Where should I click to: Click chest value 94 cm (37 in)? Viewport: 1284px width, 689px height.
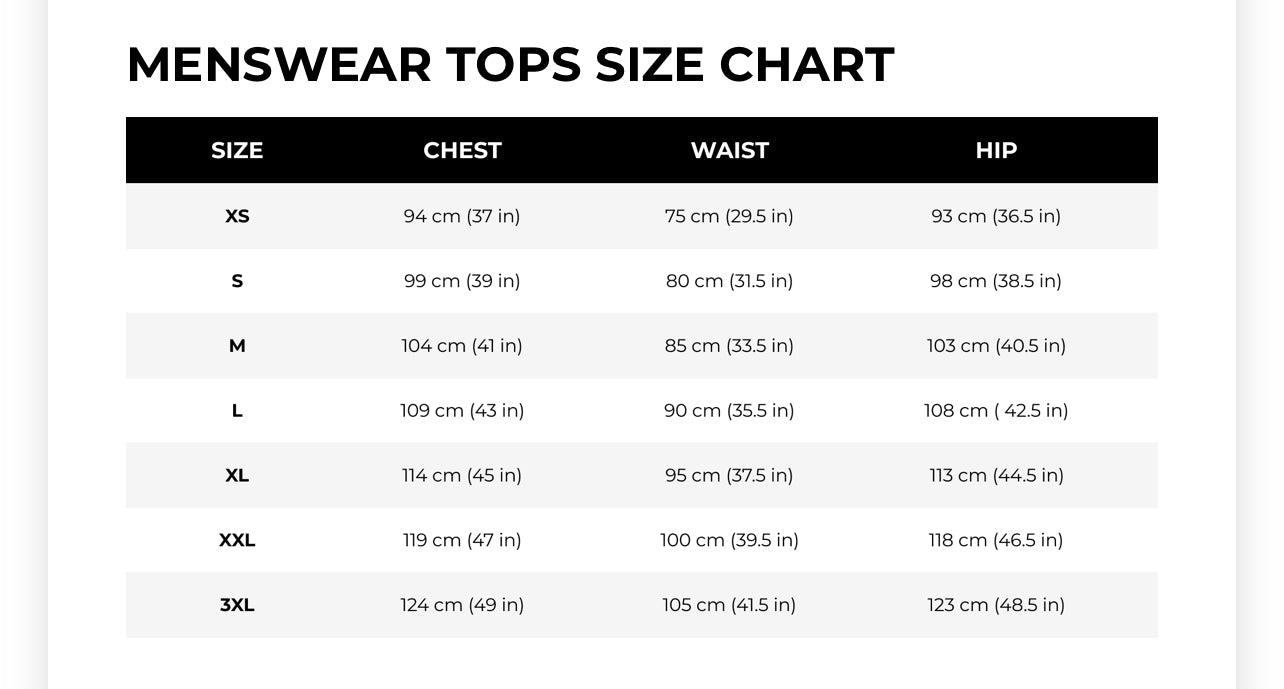click(462, 216)
